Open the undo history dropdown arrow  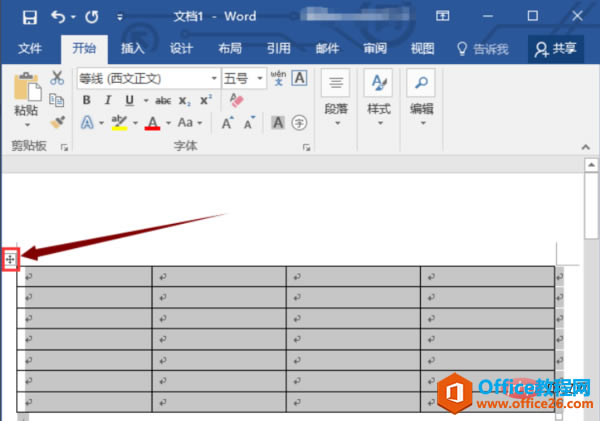pyautogui.click(x=73, y=17)
